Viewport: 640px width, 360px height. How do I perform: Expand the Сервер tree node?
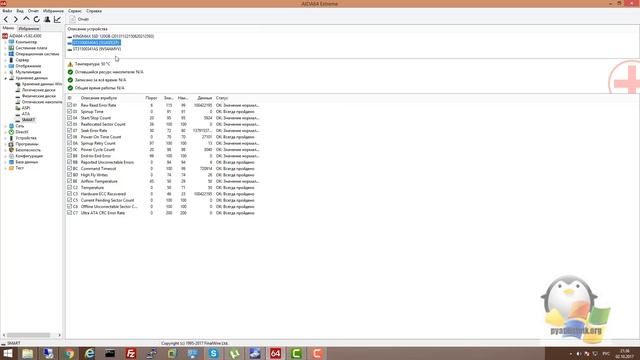point(5,60)
